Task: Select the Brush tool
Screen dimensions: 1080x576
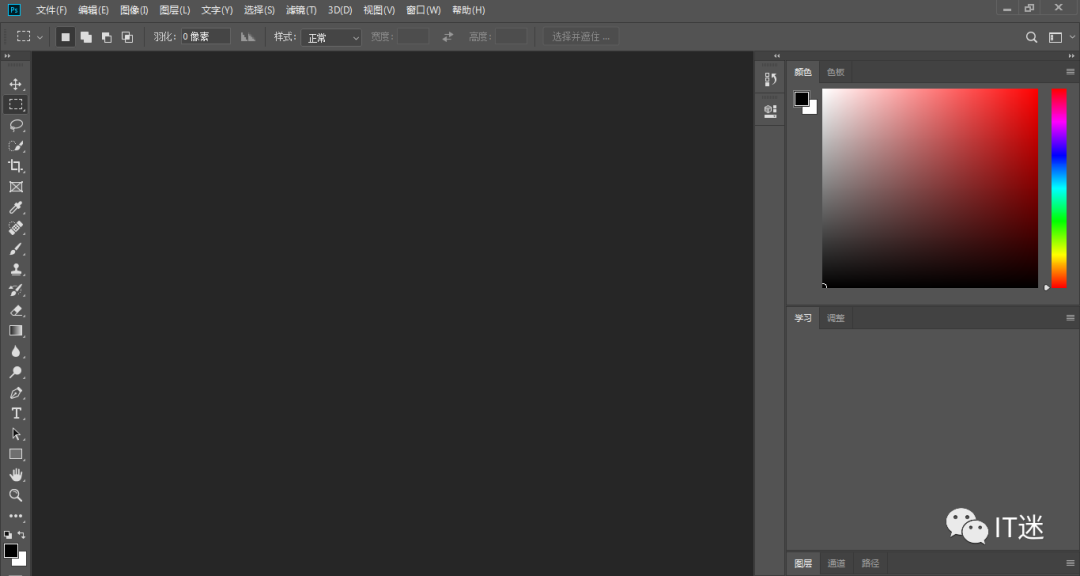Action: coord(15,248)
